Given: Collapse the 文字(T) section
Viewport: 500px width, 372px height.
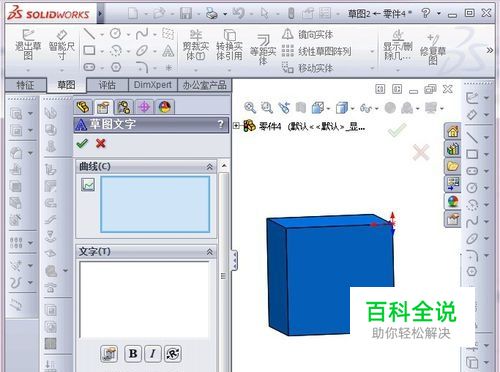Looking at the screenshot, I should 209,252.
